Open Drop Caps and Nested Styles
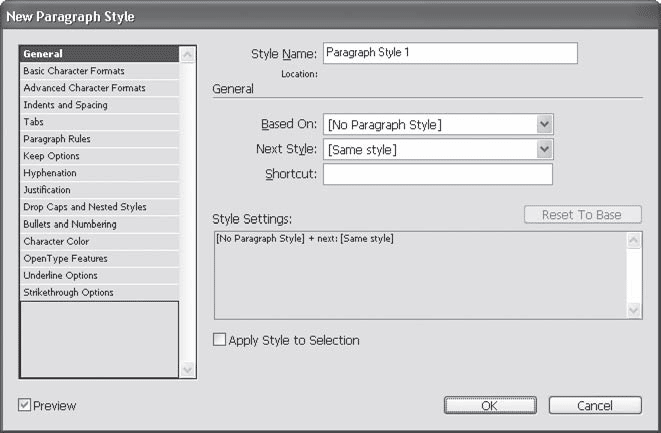 pyautogui.click(x=84, y=207)
